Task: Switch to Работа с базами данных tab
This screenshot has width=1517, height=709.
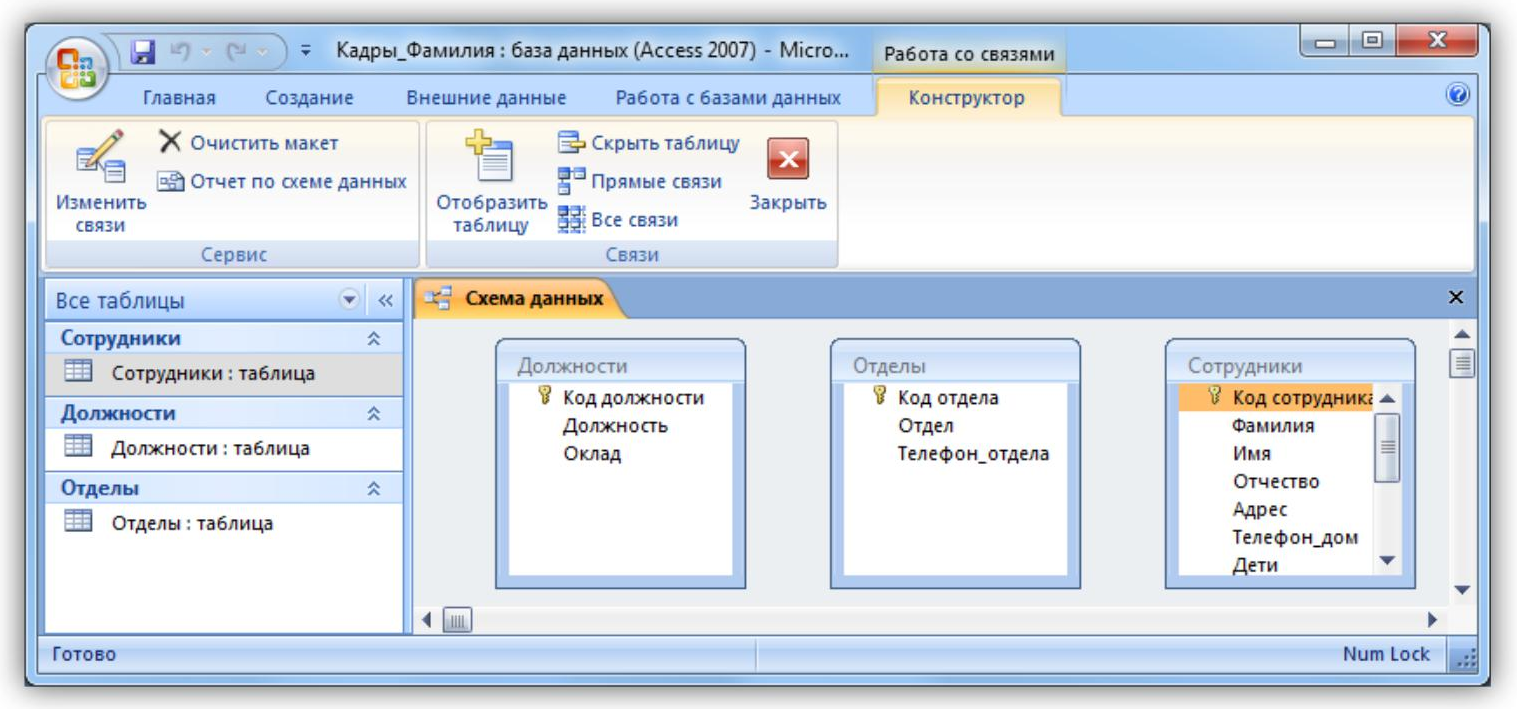Action: (x=728, y=98)
